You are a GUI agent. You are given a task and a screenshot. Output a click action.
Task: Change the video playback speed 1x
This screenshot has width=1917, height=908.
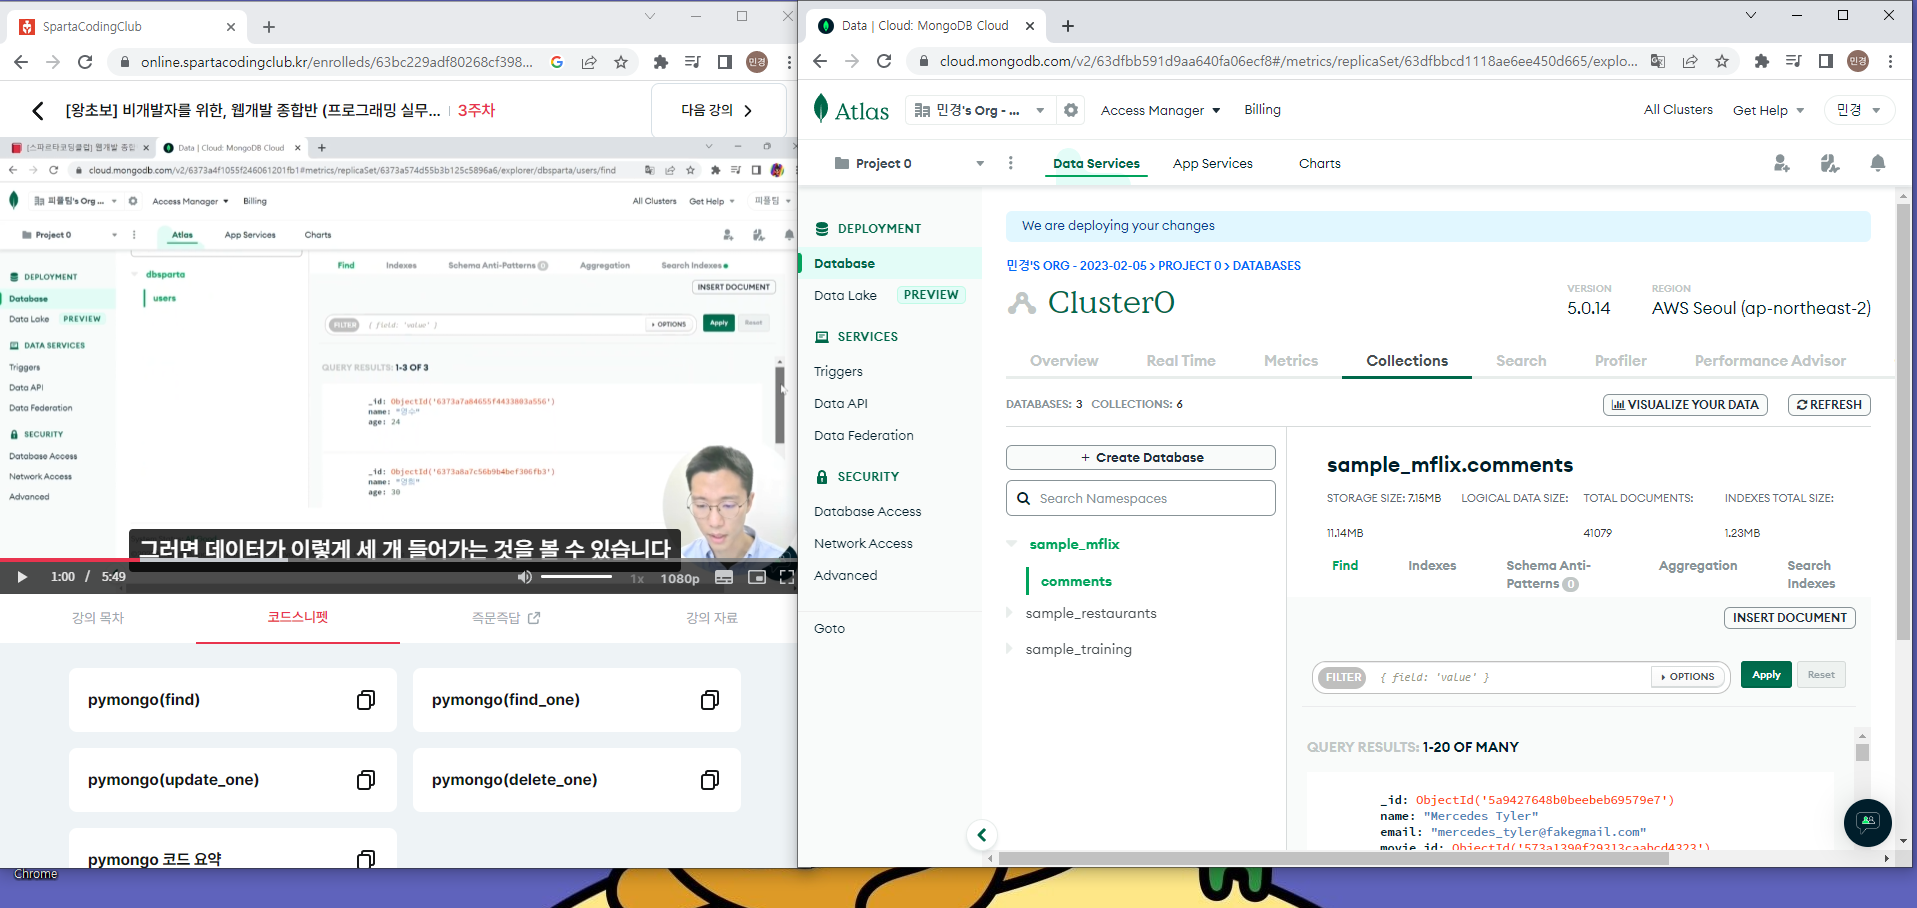tap(637, 578)
